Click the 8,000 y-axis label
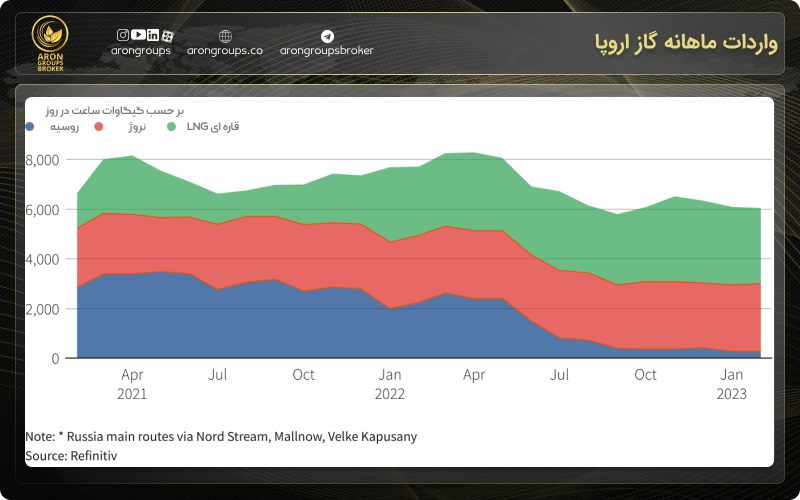 pyautogui.click(x=42, y=160)
